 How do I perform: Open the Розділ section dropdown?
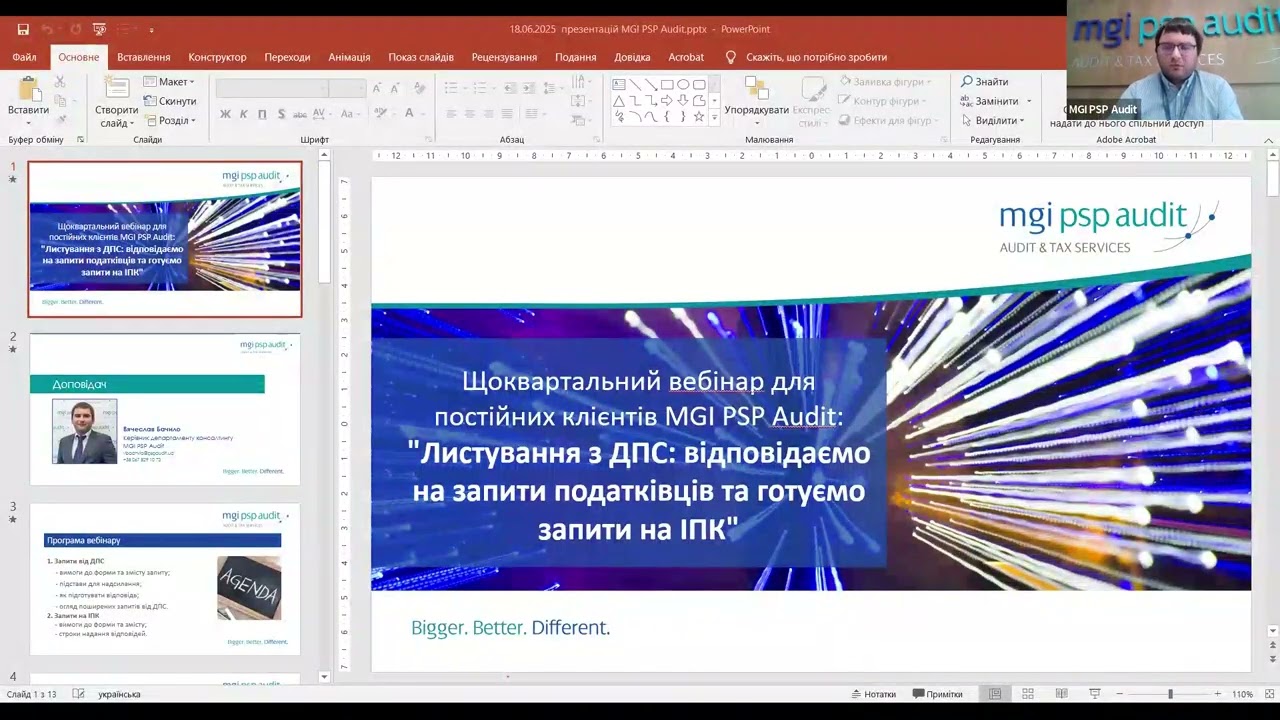click(x=169, y=120)
